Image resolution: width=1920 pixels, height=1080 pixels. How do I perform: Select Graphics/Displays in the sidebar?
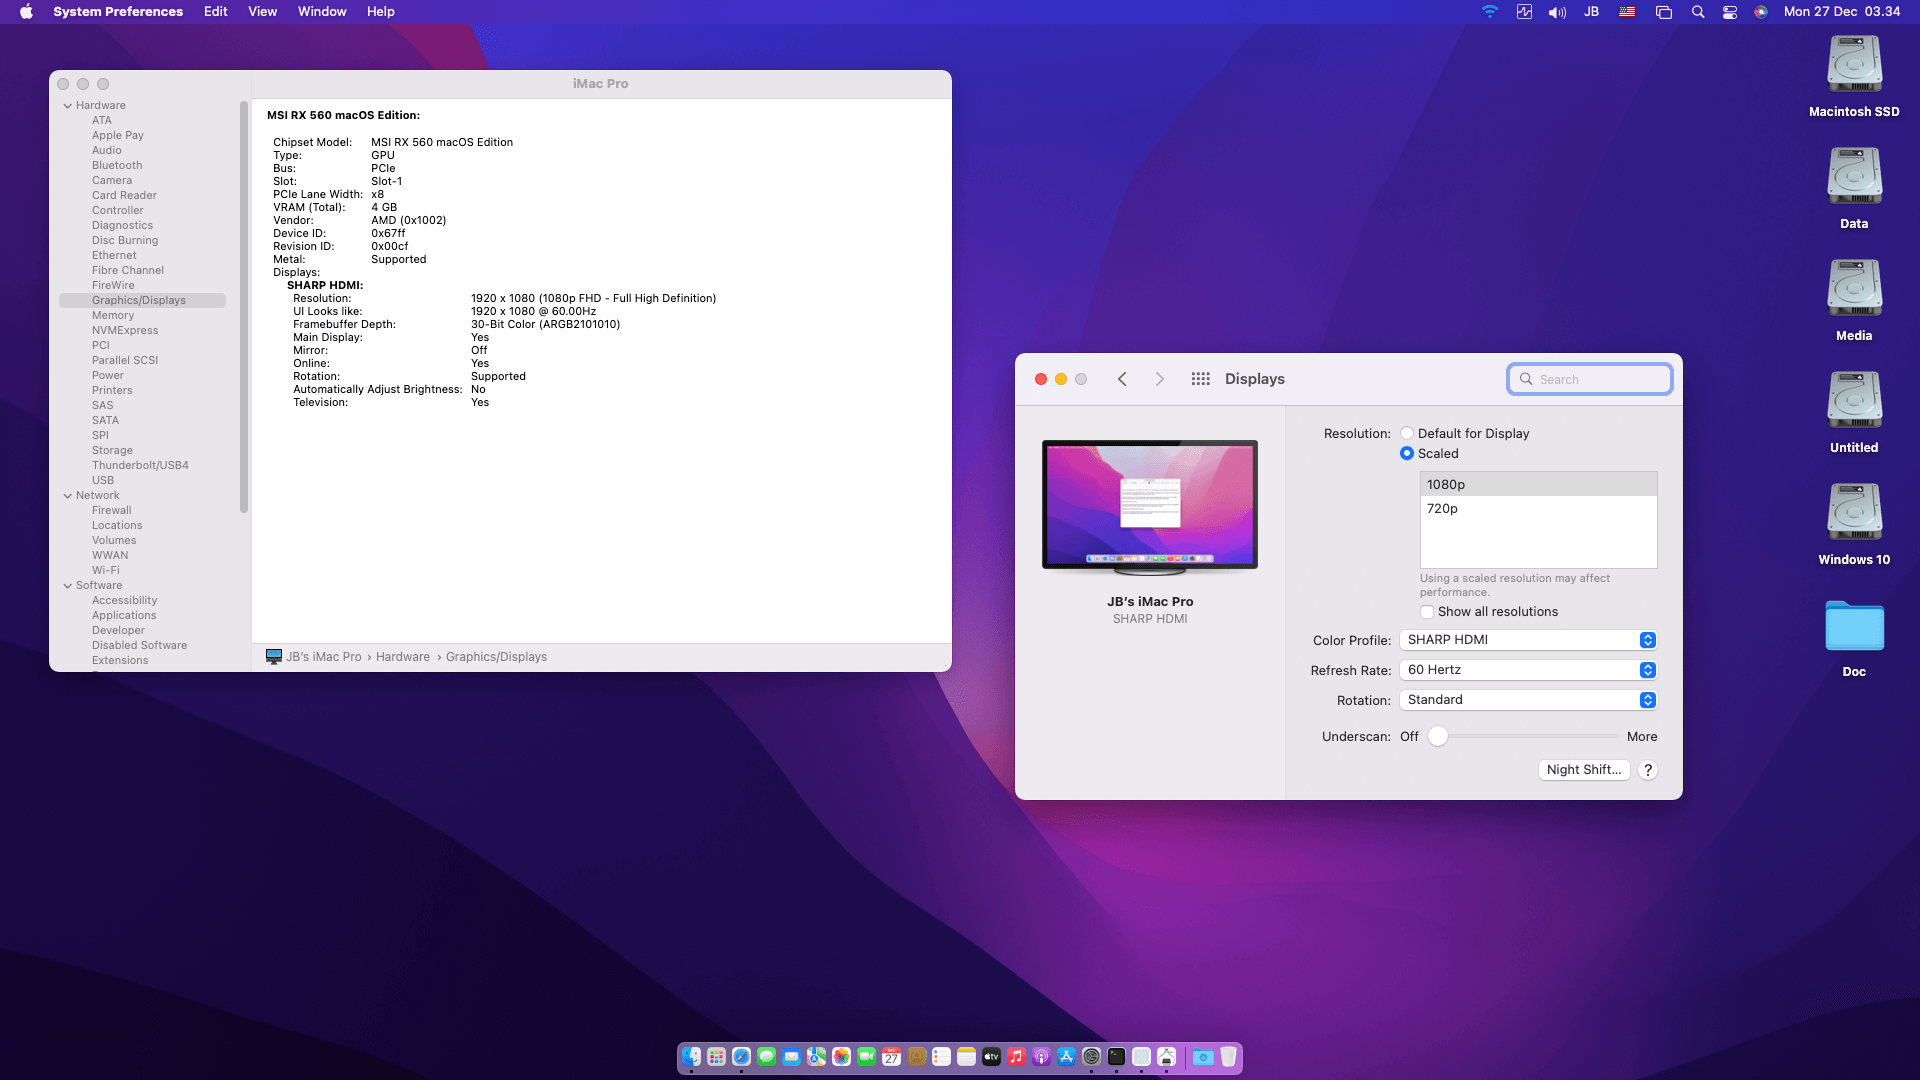142,301
